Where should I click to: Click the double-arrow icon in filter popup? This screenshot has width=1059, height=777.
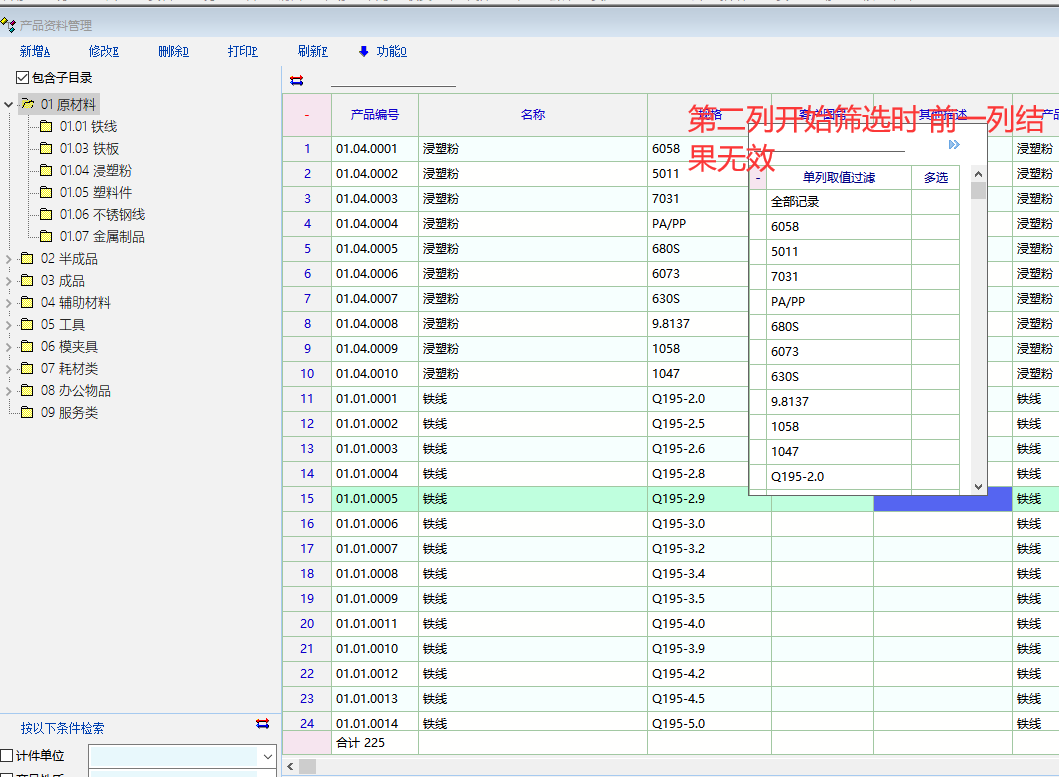(954, 145)
